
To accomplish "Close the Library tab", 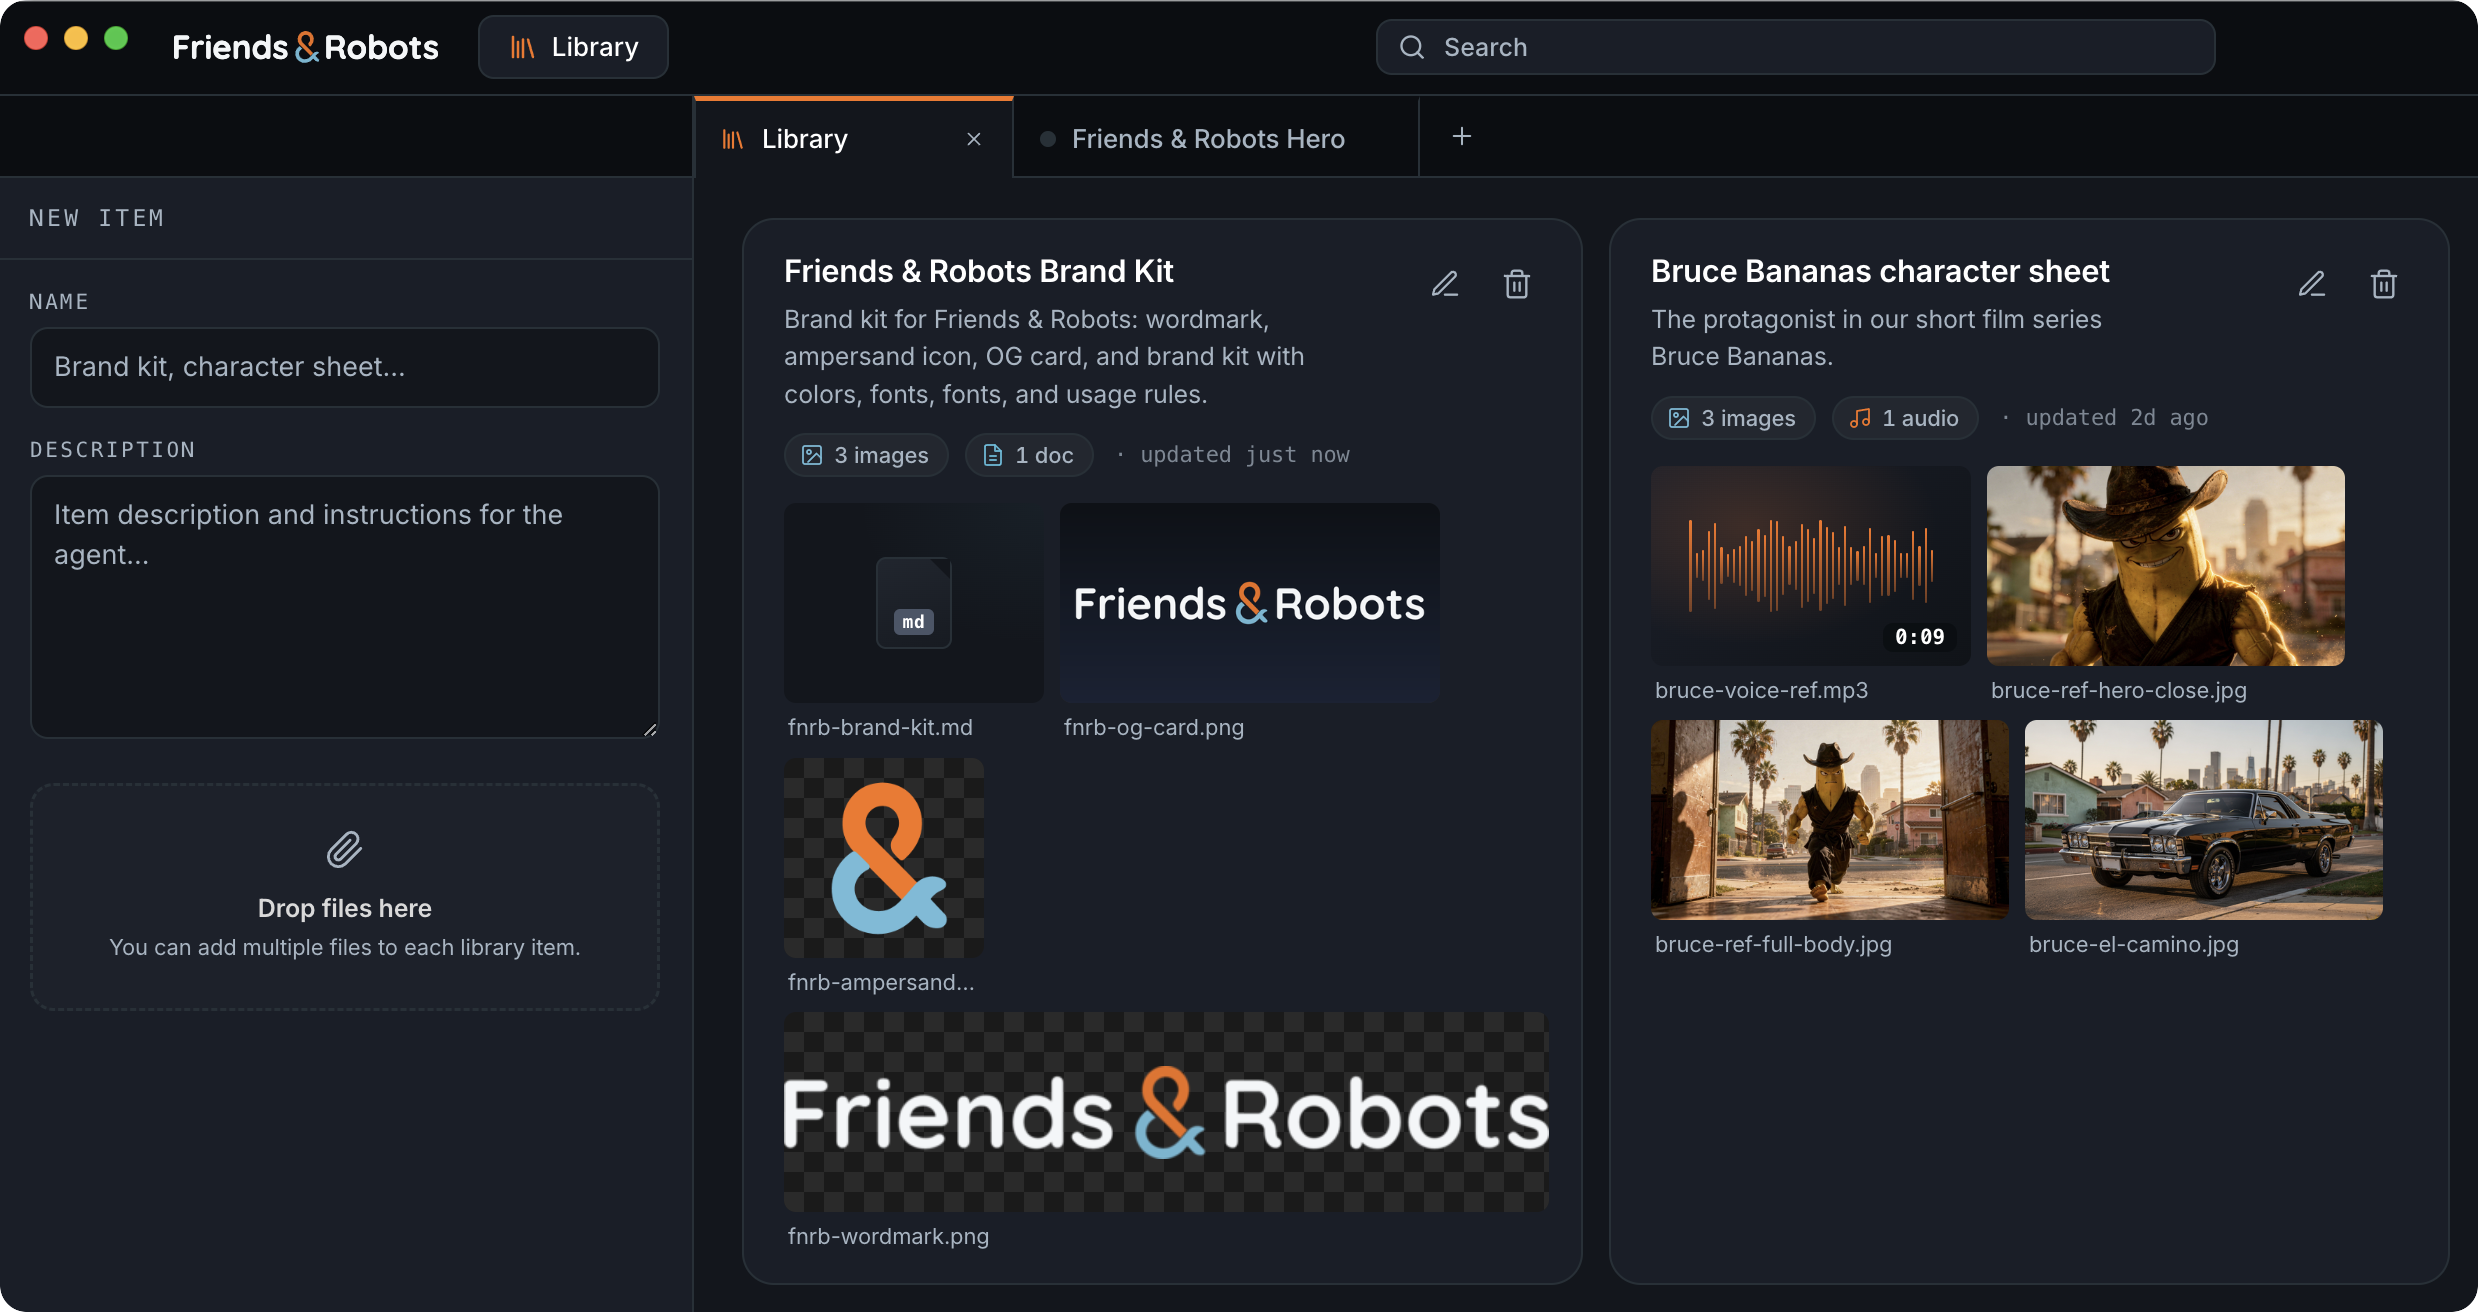I will (974, 139).
